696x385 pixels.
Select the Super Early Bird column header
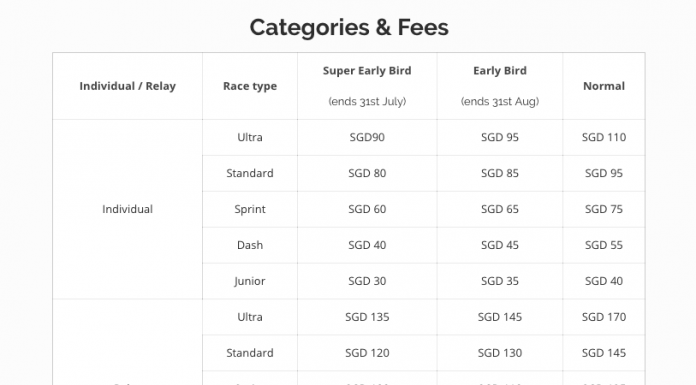[x=367, y=71]
